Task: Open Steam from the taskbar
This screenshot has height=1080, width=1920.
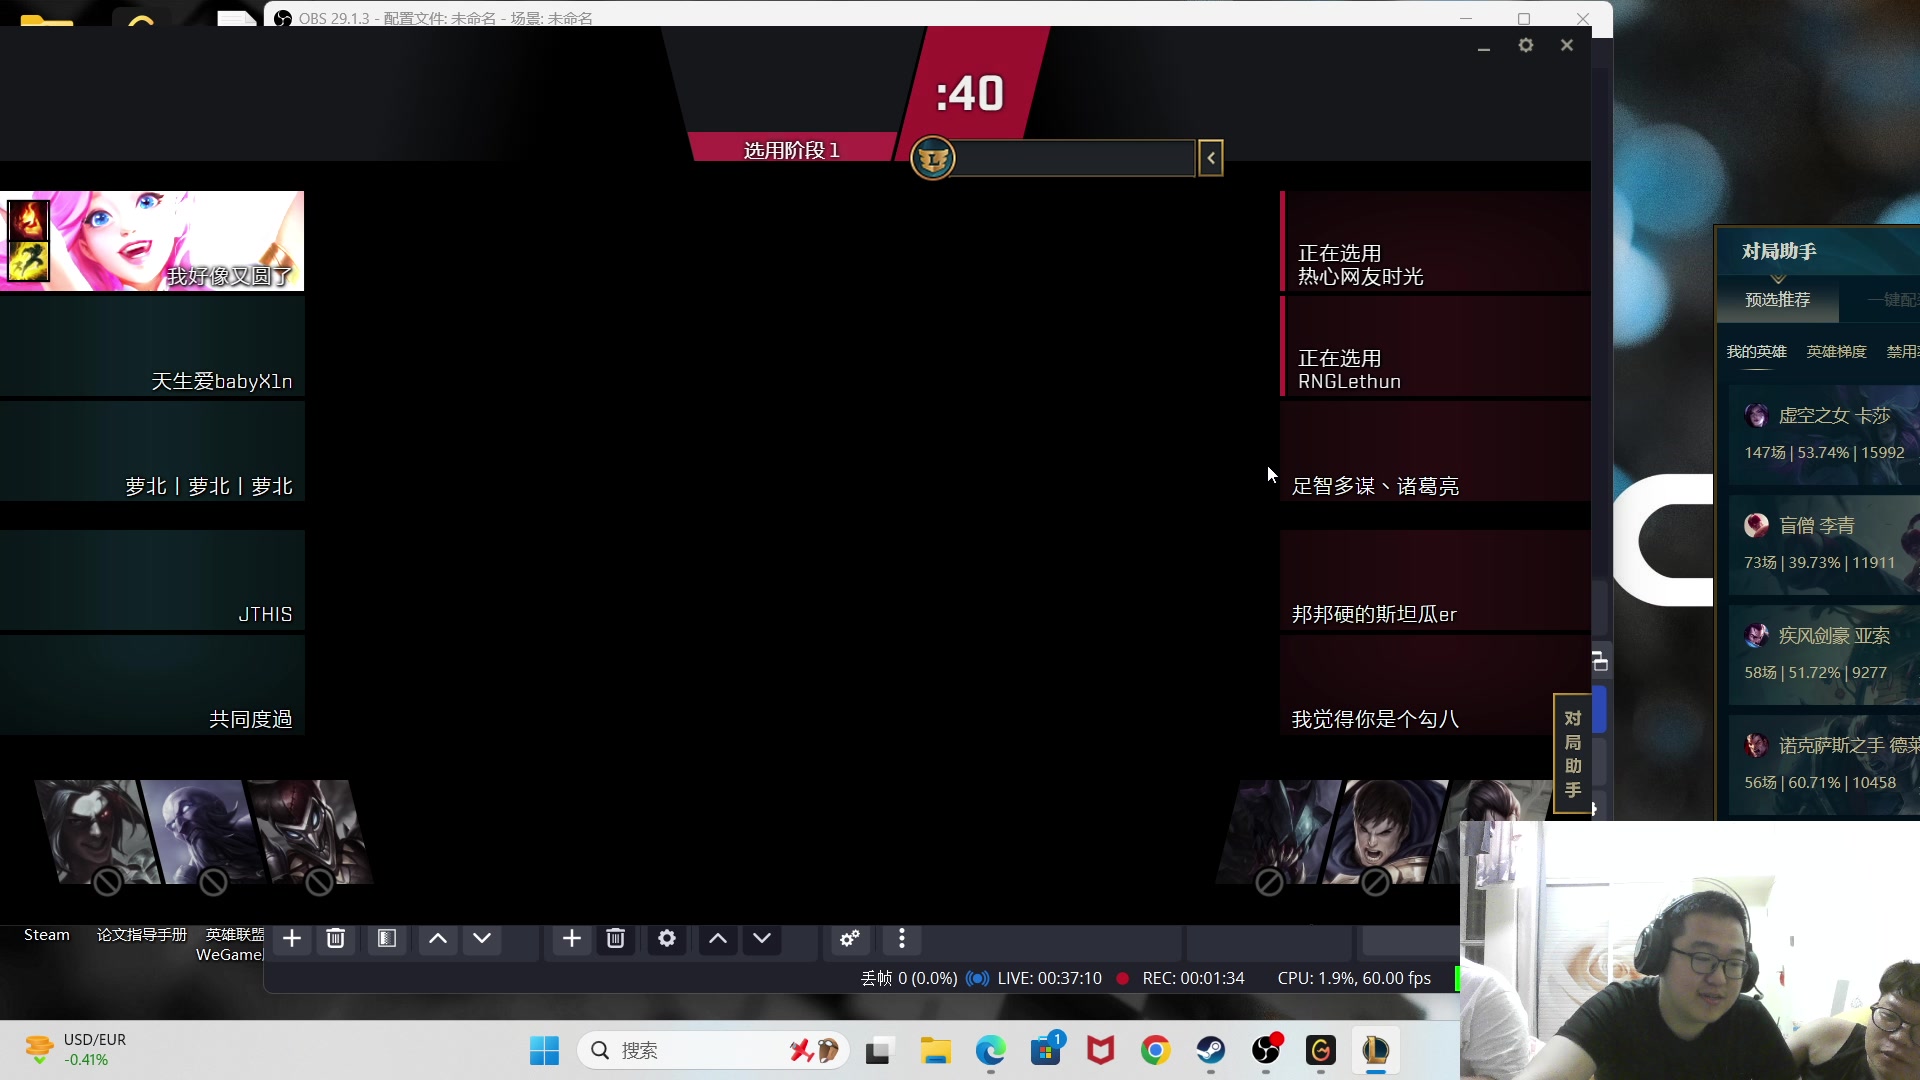Action: [x=1211, y=1051]
